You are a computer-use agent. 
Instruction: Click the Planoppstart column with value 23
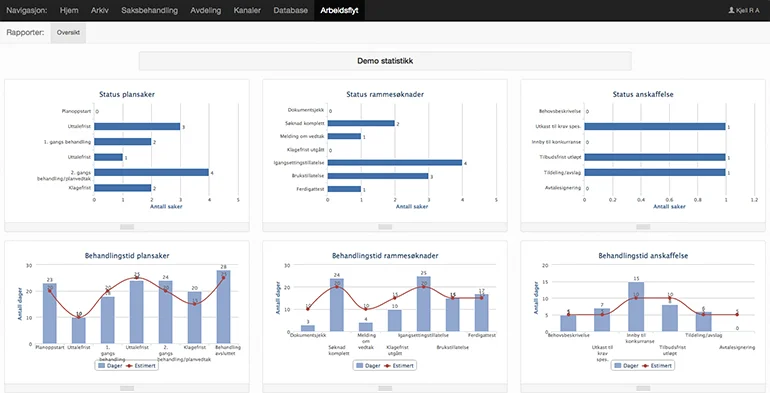50,313
